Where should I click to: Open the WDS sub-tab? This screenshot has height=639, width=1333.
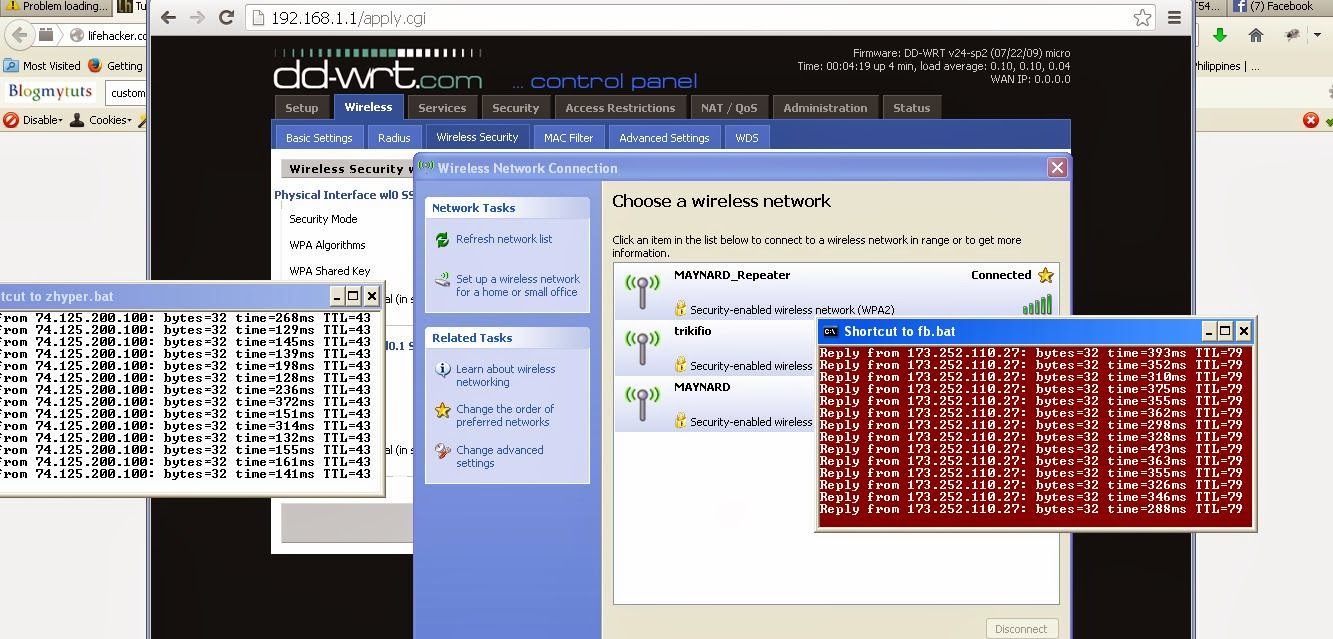point(747,138)
